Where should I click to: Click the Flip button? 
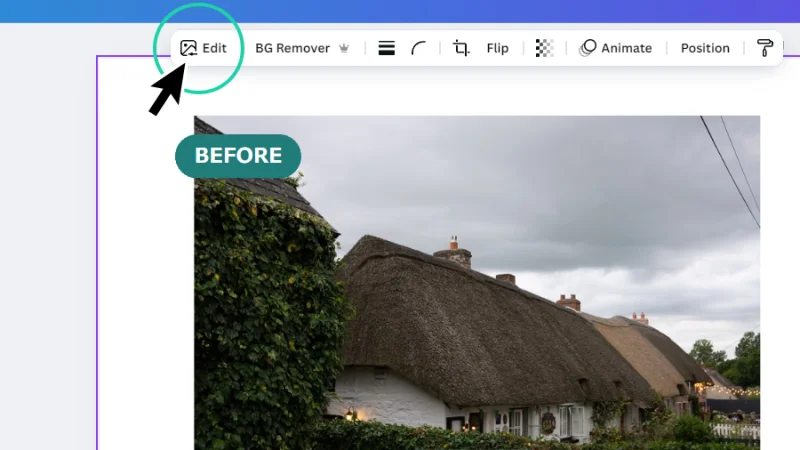[497, 48]
